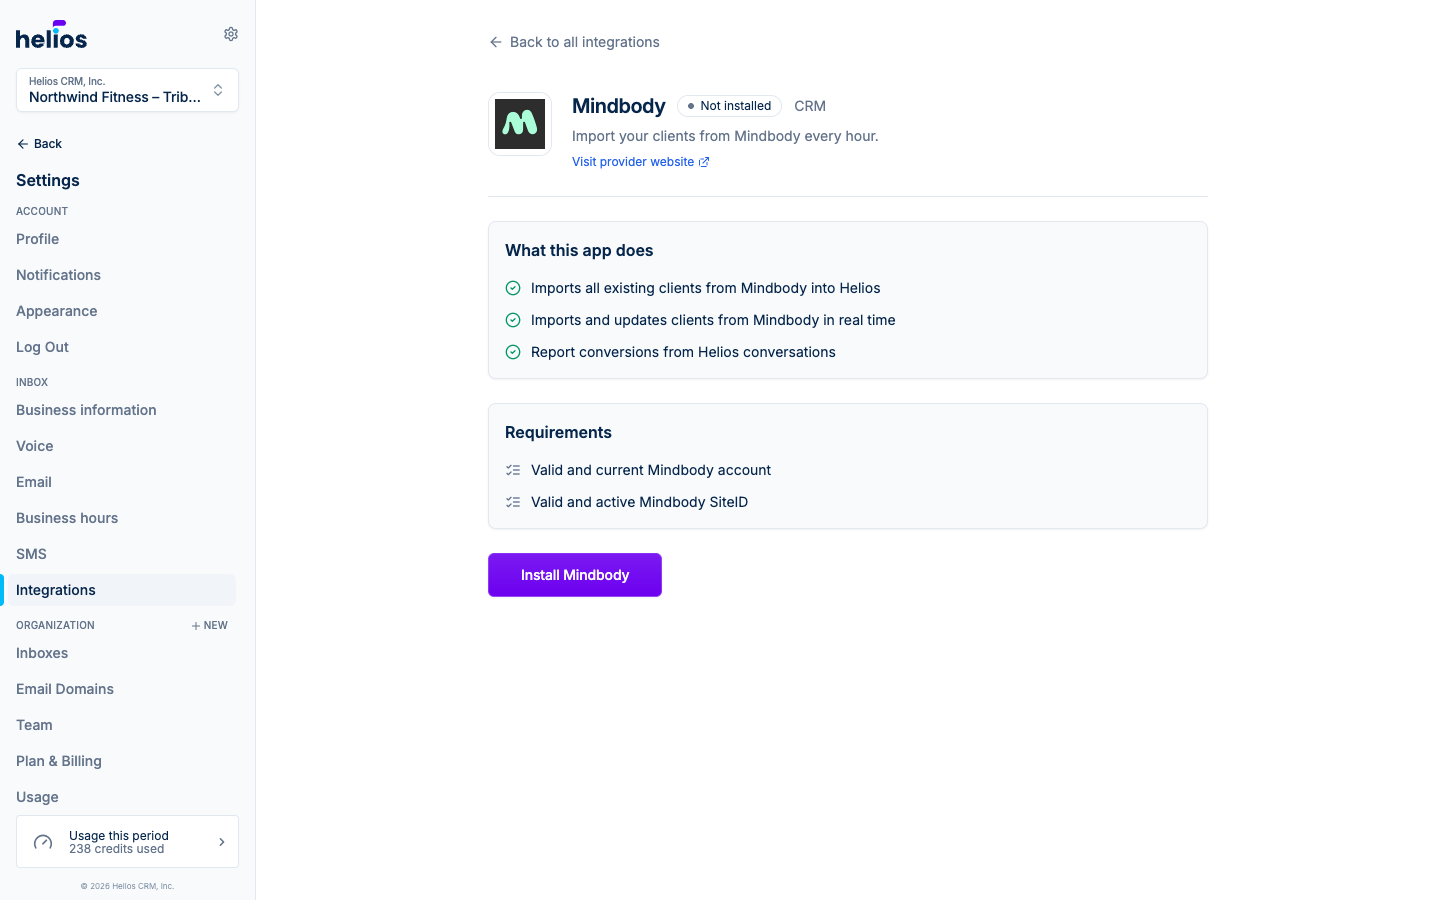Click the external link icon next to provider website
Screen dimensions: 1440x900
tap(704, 162)
